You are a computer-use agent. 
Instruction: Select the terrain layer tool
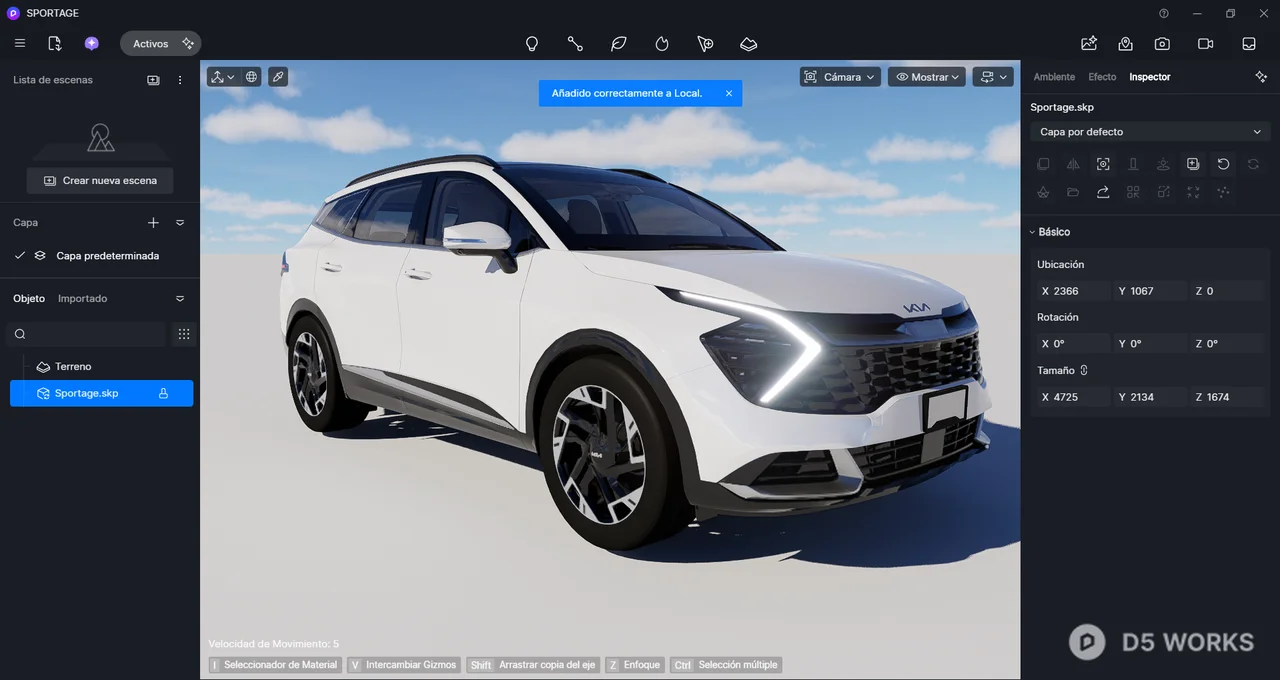pyautogui.click(x=748, y=44)
